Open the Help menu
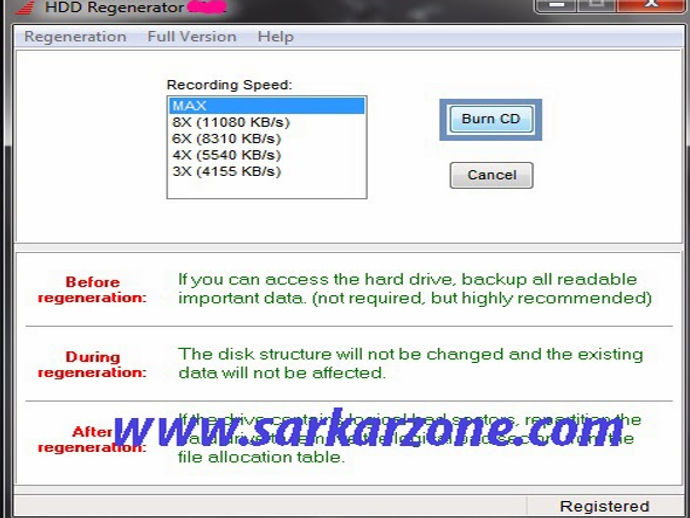Screen dimensions: 690x518 275,37
